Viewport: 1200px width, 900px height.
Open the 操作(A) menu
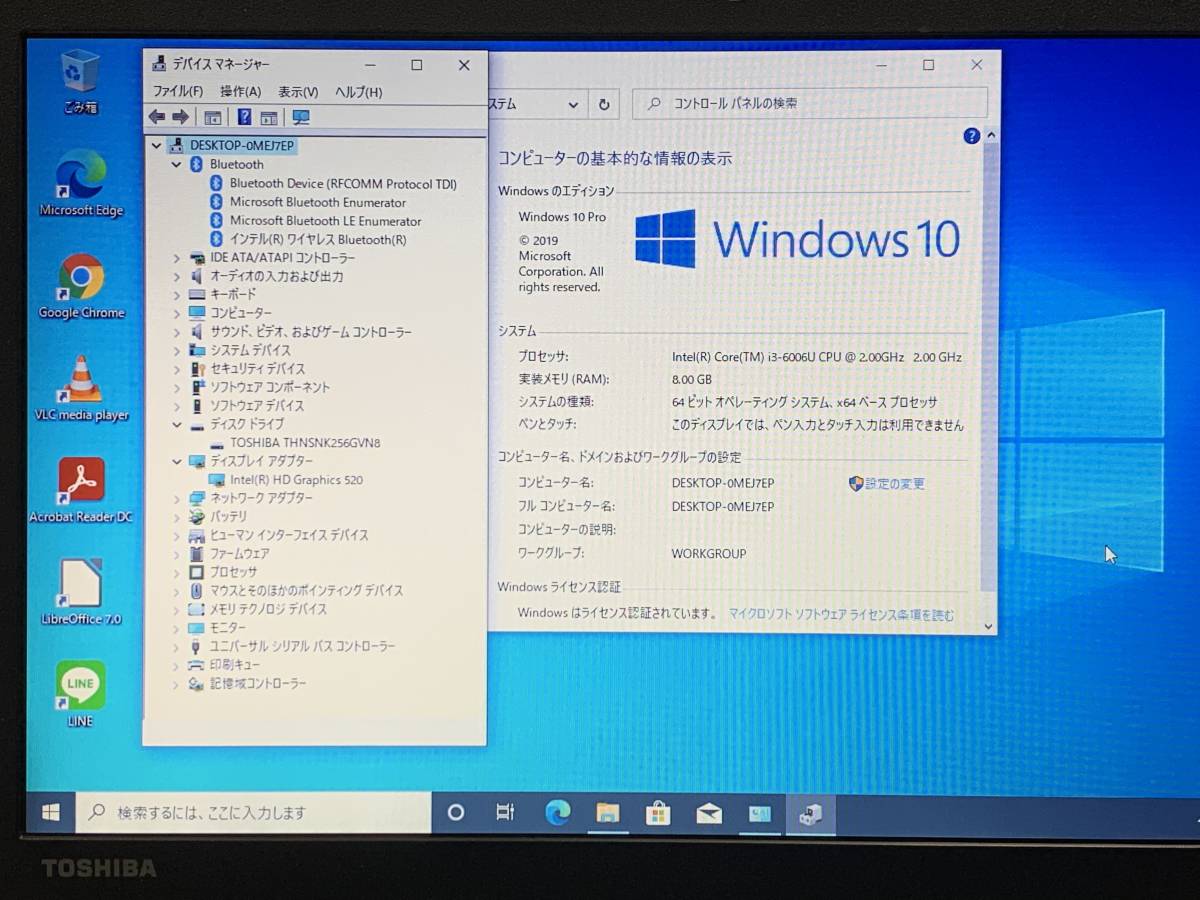point(240,92)
